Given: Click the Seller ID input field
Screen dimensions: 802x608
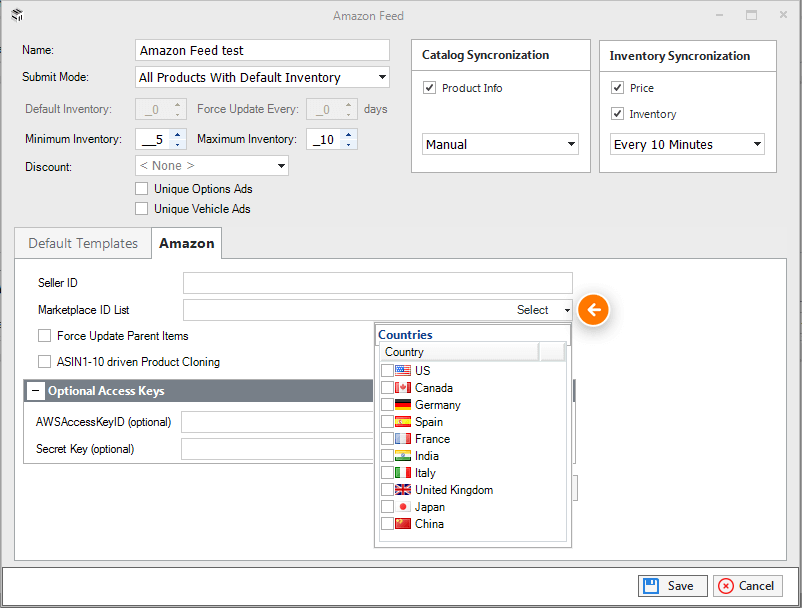Looking at the screenshot, I should tap(377, 283).
